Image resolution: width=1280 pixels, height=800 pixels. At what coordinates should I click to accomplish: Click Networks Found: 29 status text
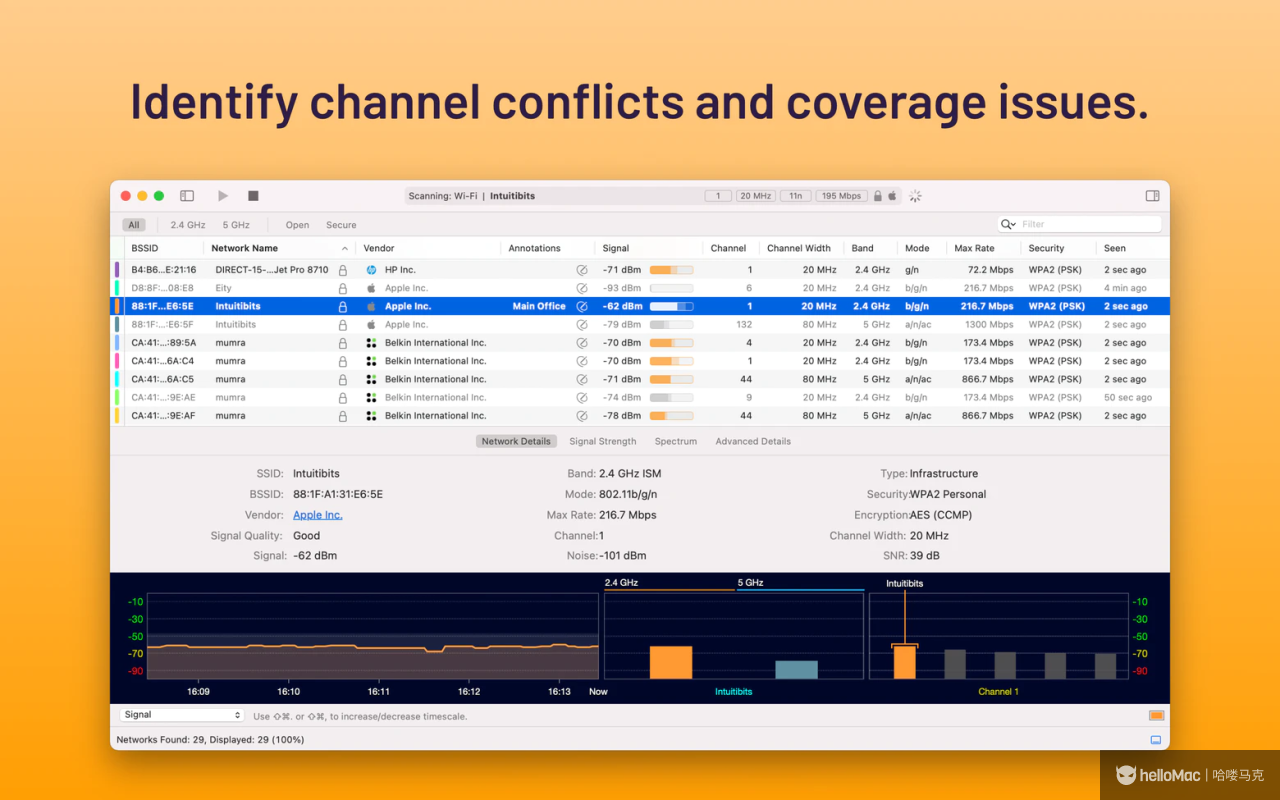[210, 740]
